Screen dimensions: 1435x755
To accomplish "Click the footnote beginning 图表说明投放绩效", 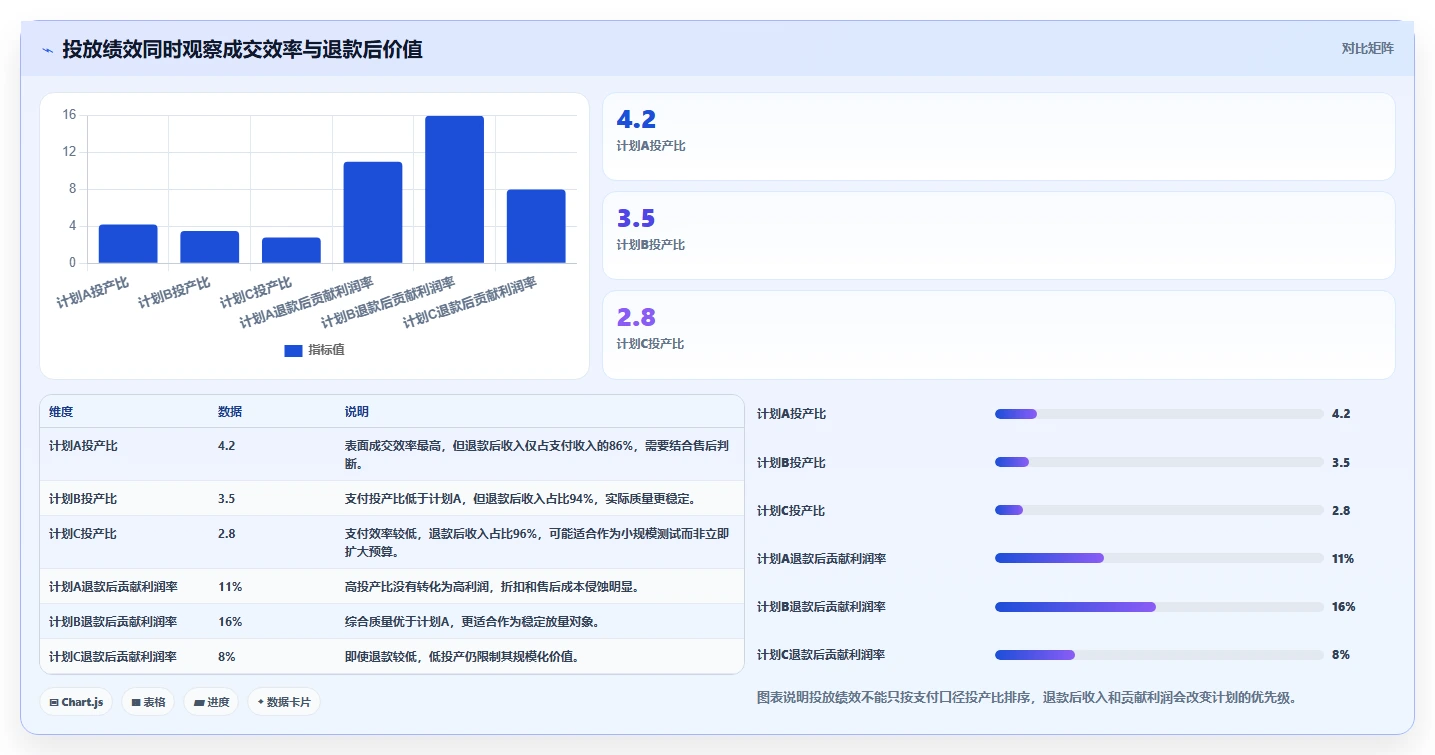I will point(1027,698).
